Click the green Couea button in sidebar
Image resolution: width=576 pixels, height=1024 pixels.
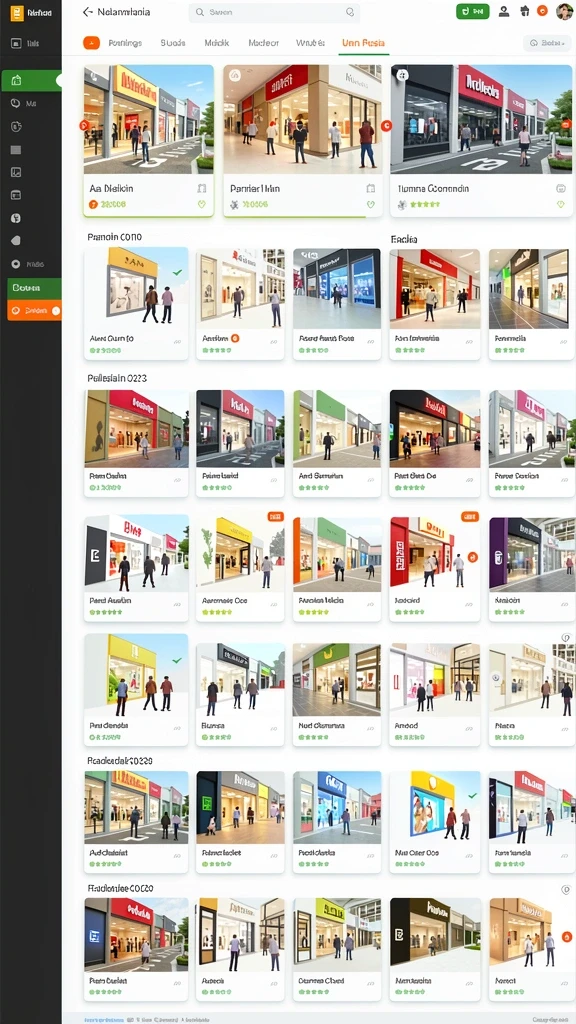[34, 288]
